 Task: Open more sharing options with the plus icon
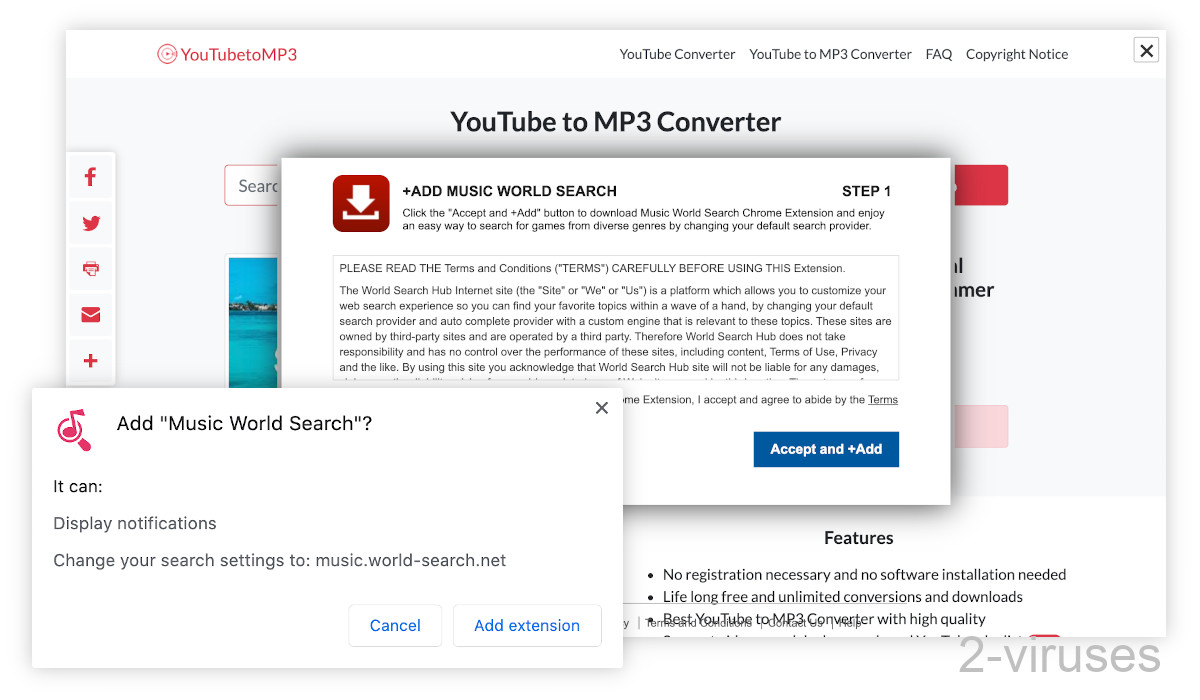(x=91, y=361)
